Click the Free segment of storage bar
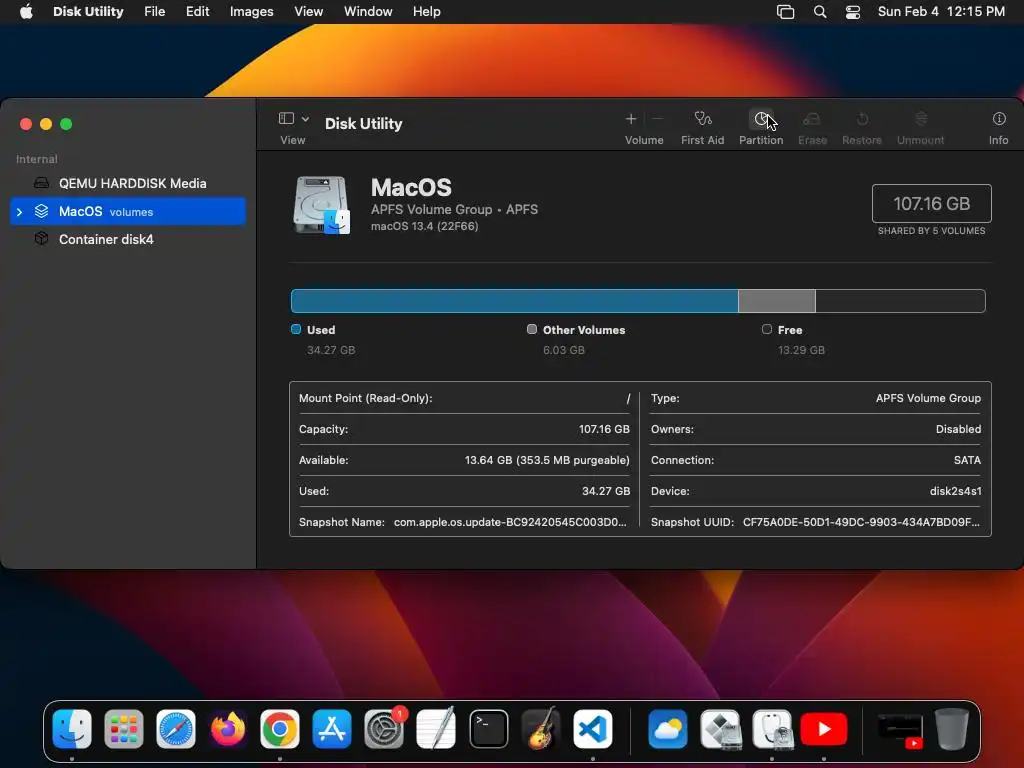1024x768 pixels. pyautogui.click(x=900, y=301)
